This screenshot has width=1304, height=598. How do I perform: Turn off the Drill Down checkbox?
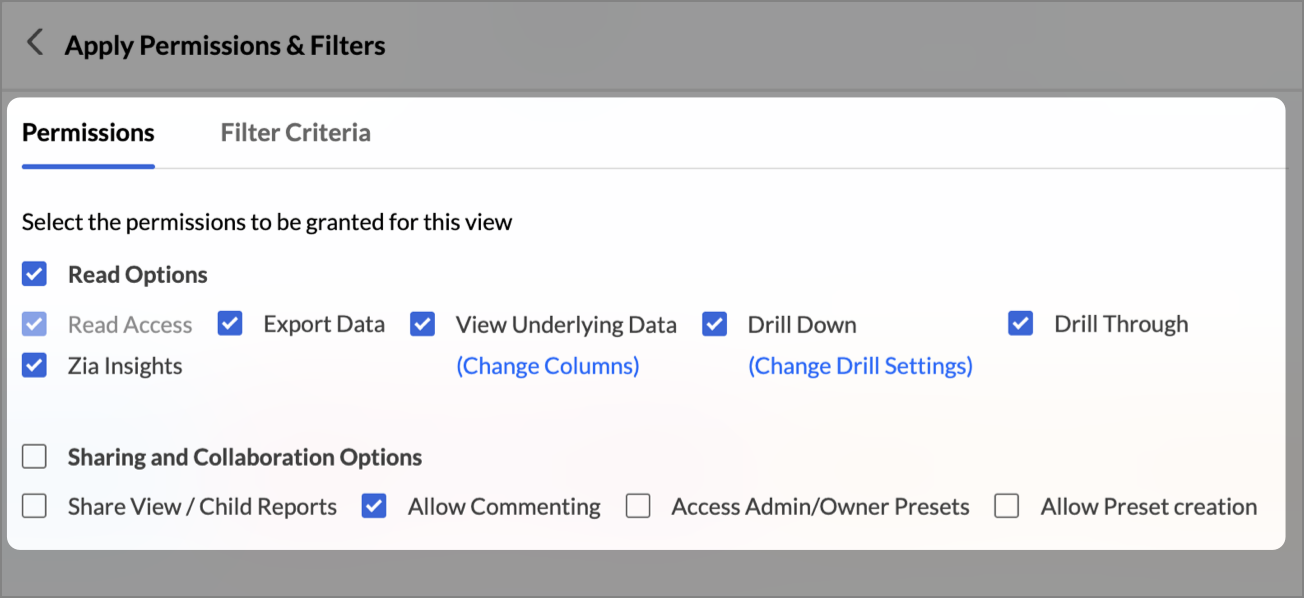pos(714,324)
